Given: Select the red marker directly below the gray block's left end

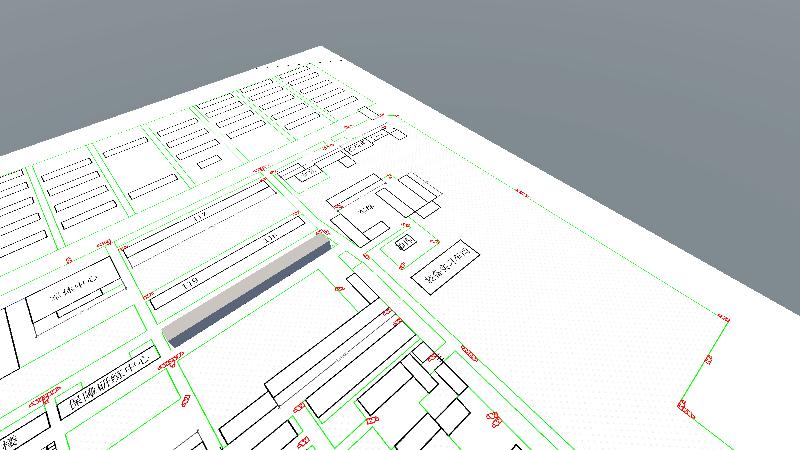Looking at the screenshot, I should click(185, 401).
